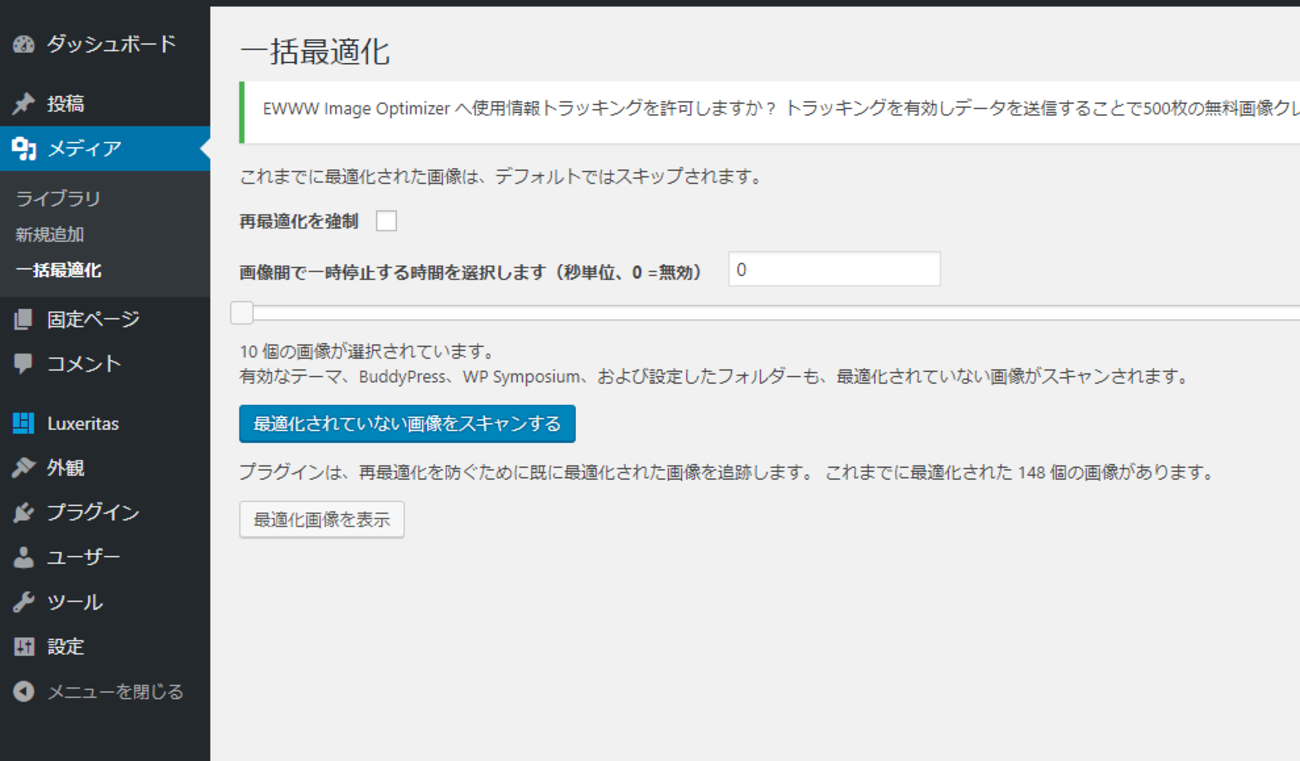Enable the 再最適化を強制 checkbox
The image size is (1300, 761).
coord(386,221)
